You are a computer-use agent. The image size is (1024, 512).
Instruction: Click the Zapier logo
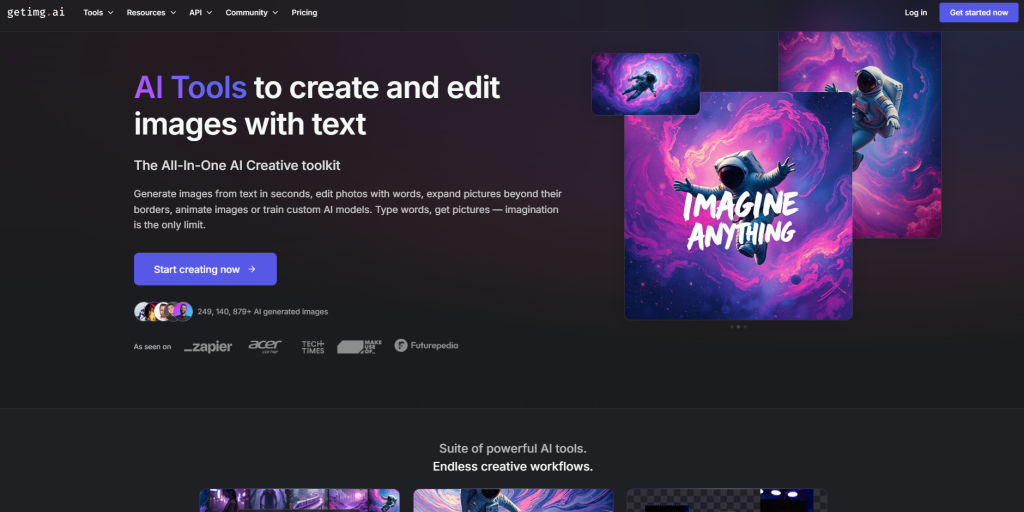click(x=208, y=346)
